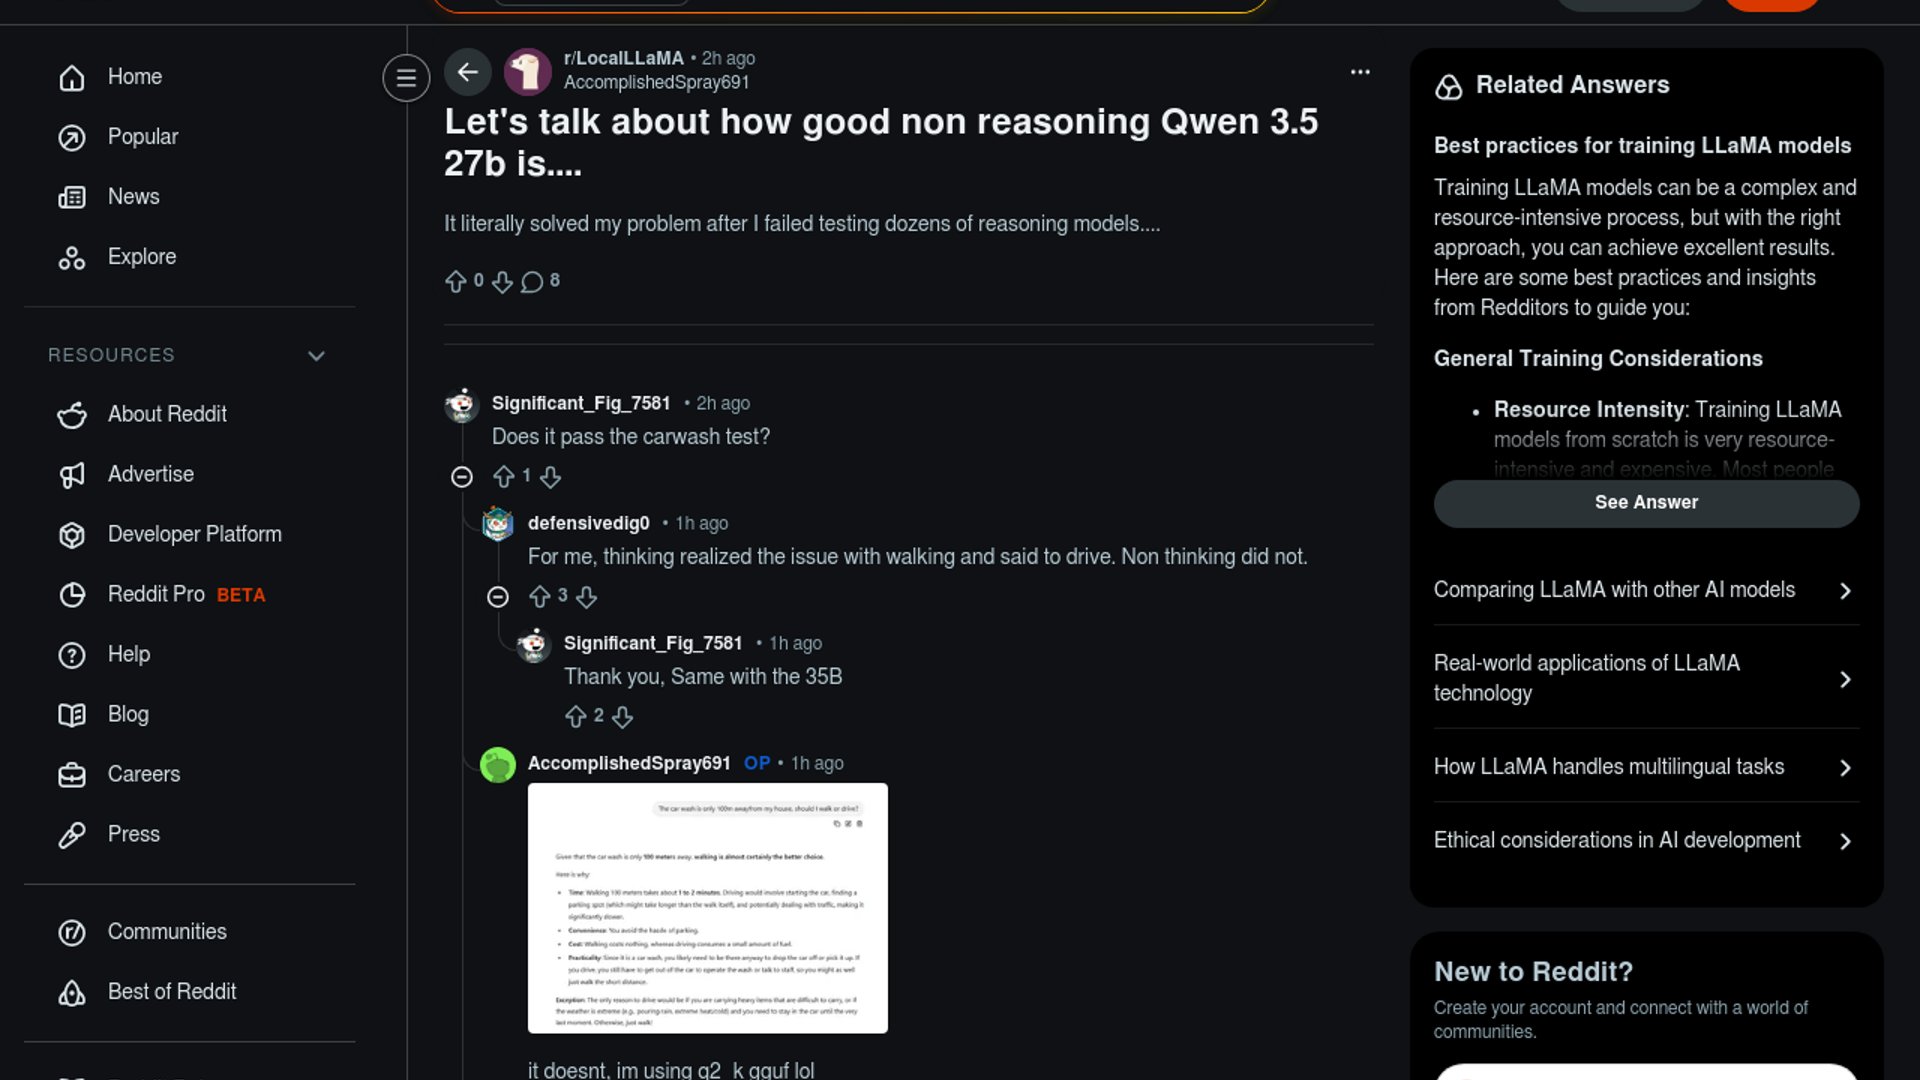The image size is (1920, 1080).
Task: Open the post's three-dot options menu
Action: 1360,72
